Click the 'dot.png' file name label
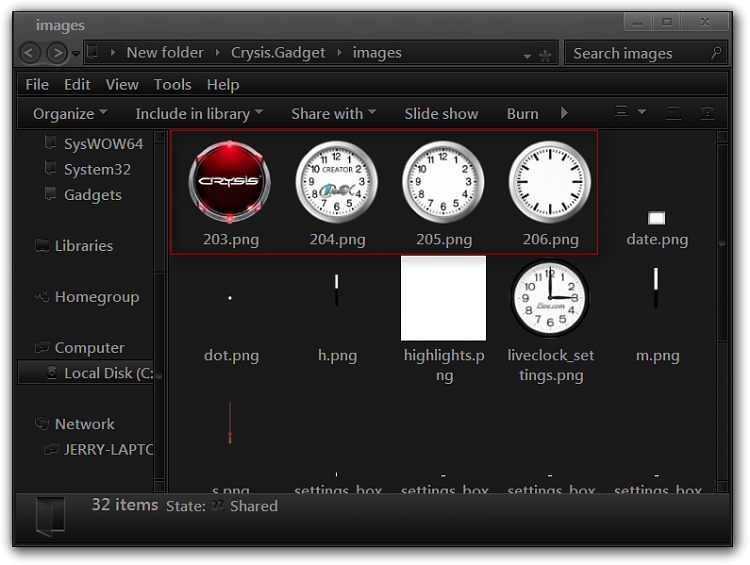The image size is (750, 565). (x=232, y=356)
